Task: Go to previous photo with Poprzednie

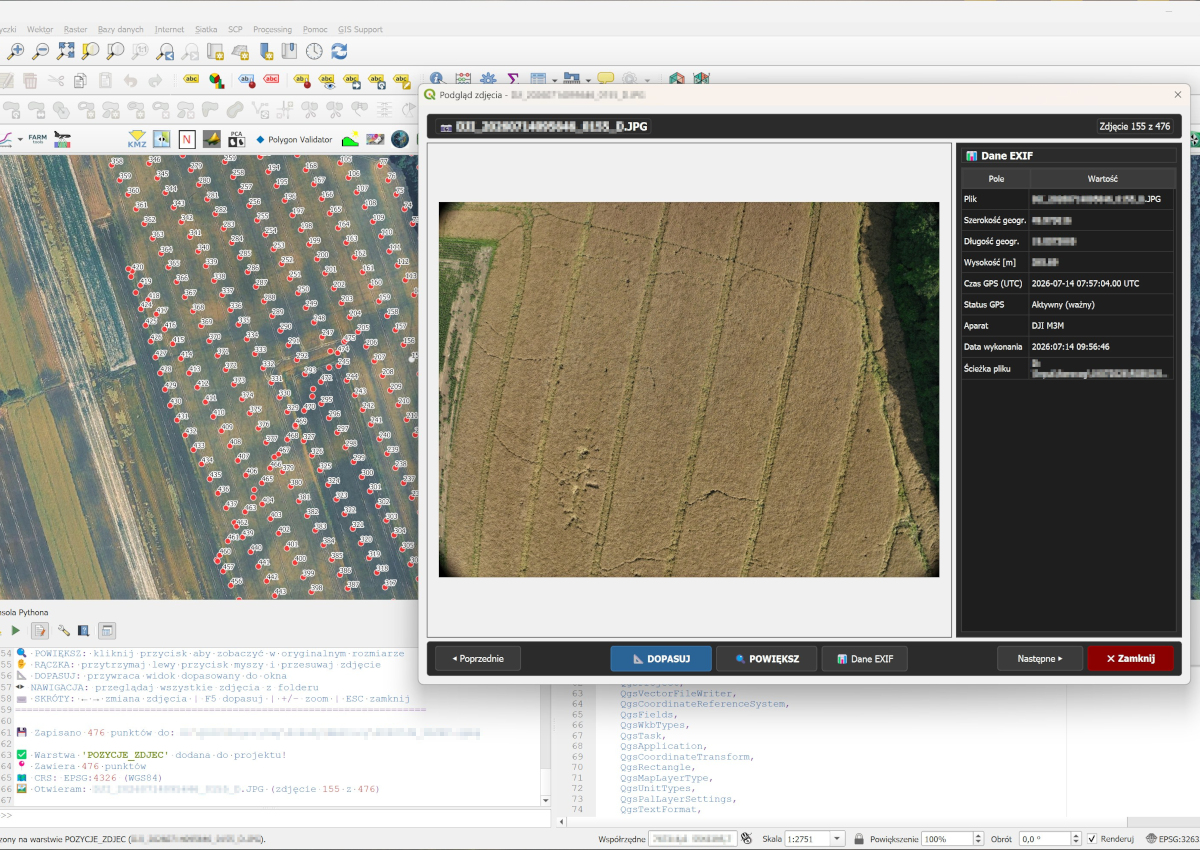Action: tap(478, 658)
